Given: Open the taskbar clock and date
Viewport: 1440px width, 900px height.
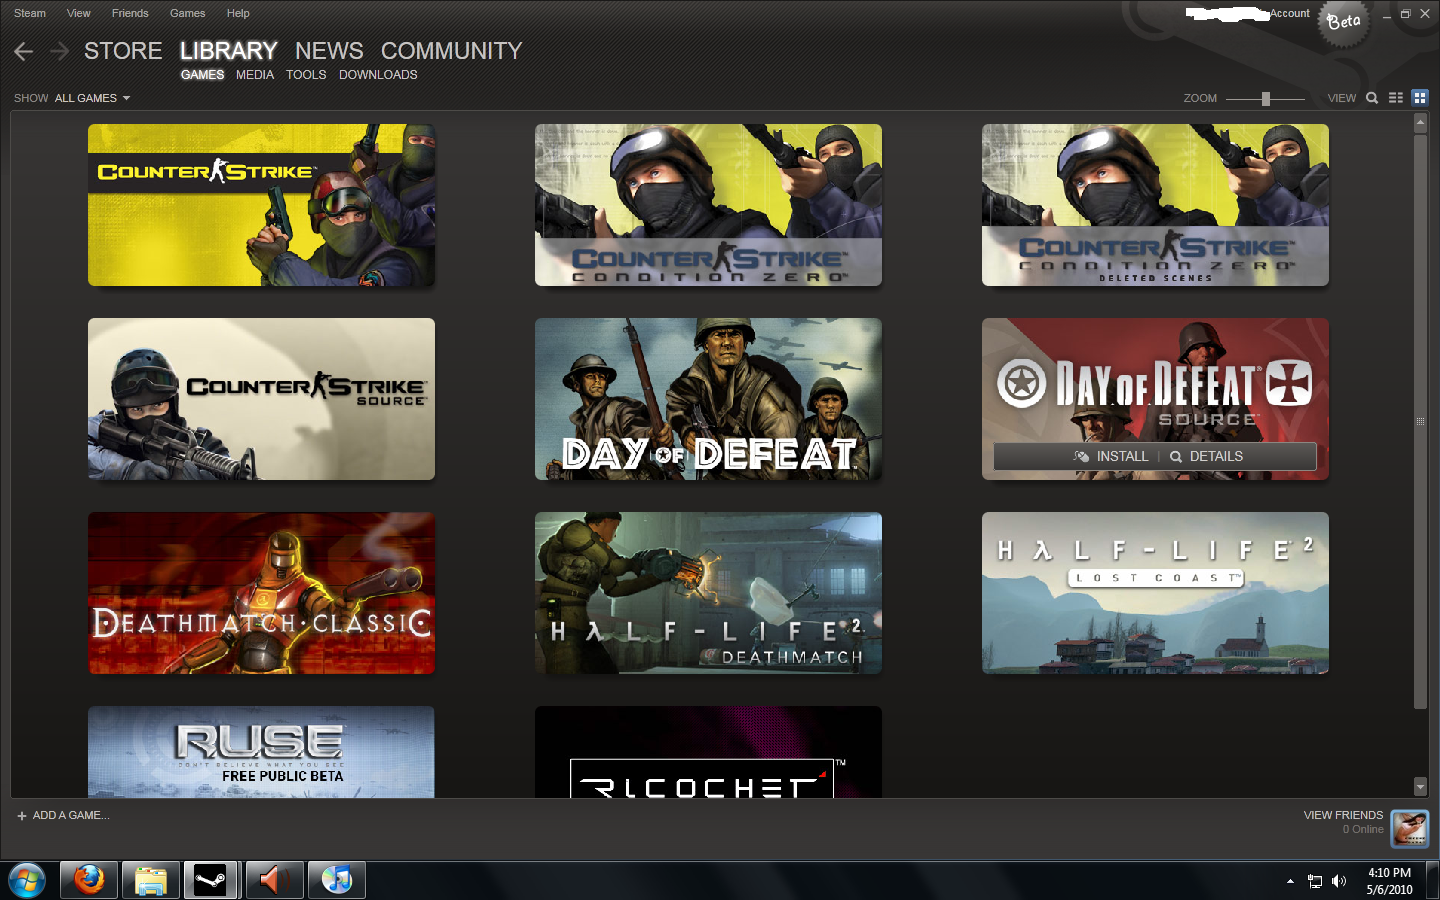Looking at the screenshot, I should [x=1389, y=881].
